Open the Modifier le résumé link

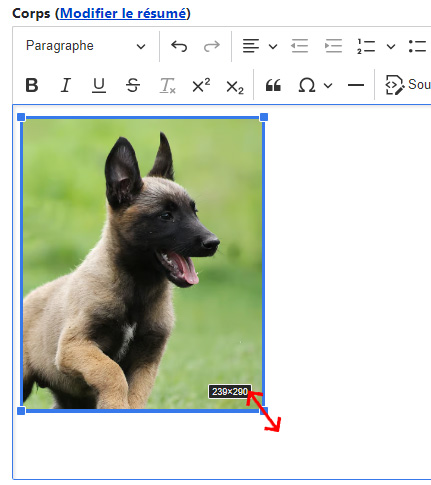123,13
